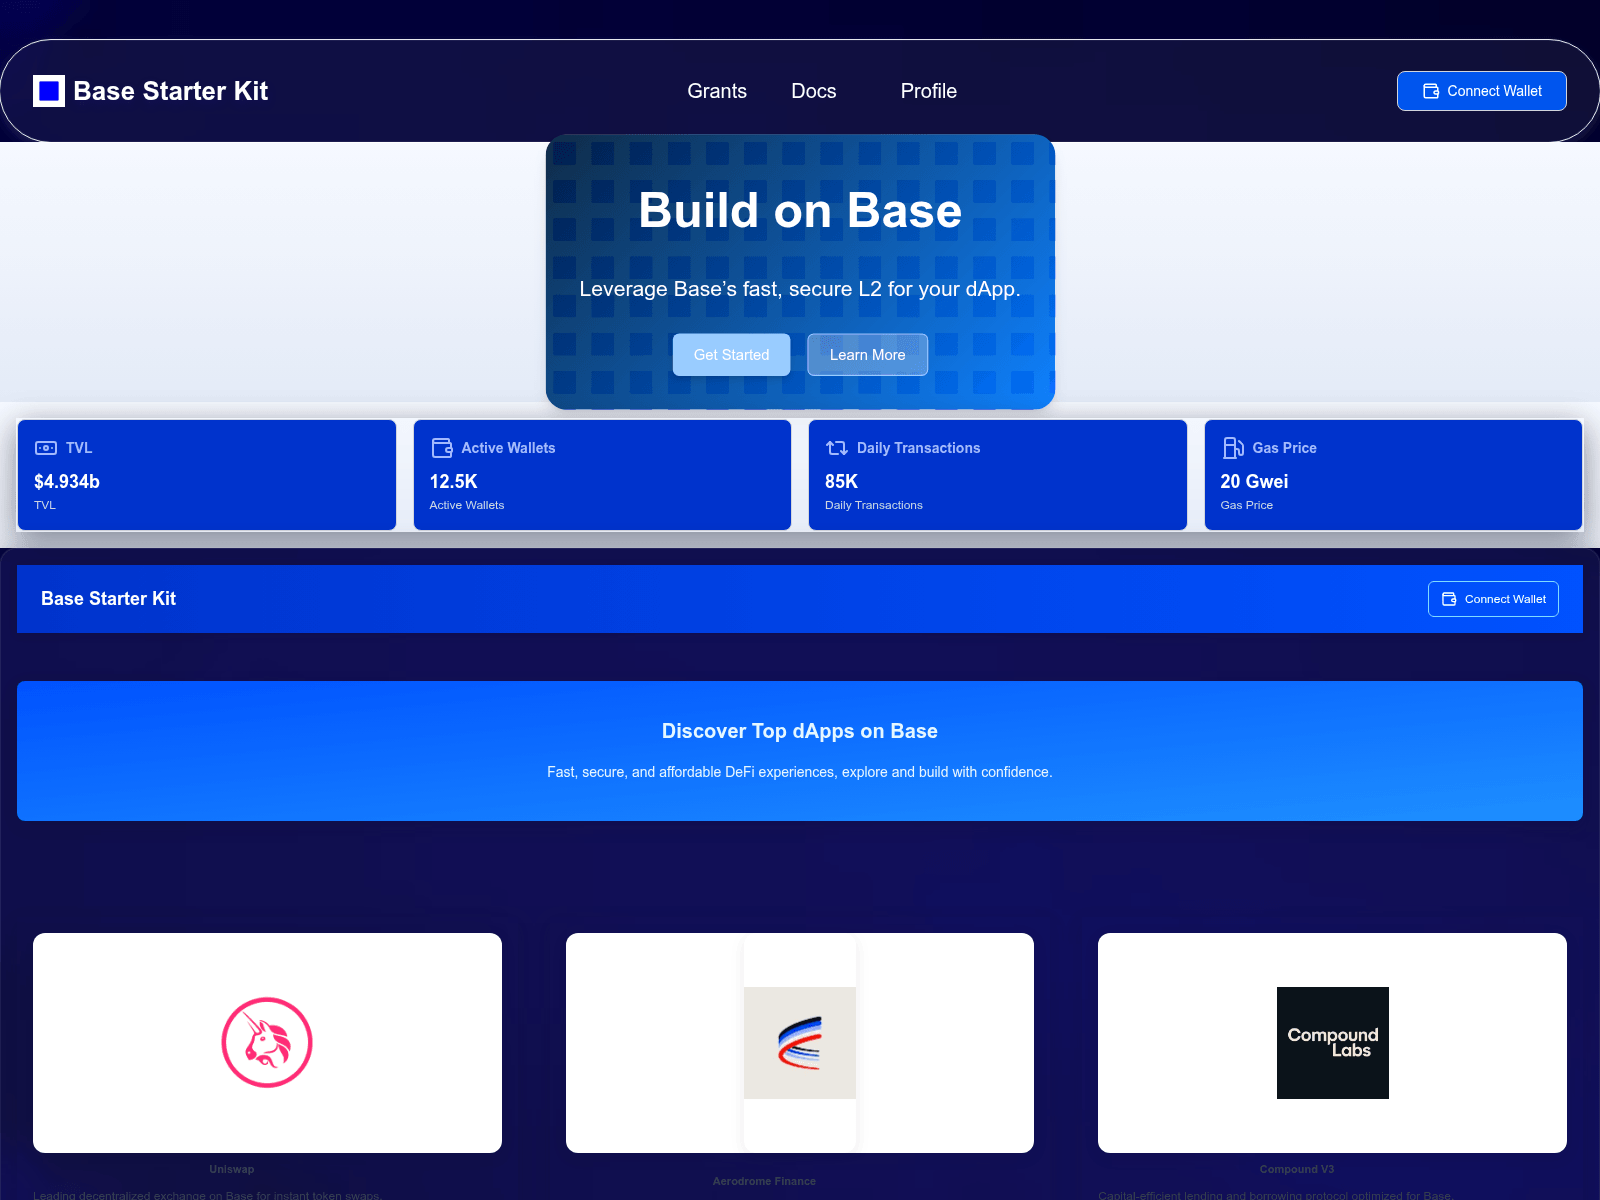Open the Grants nav item
Screen dimensions: 1600x1200
717,91
